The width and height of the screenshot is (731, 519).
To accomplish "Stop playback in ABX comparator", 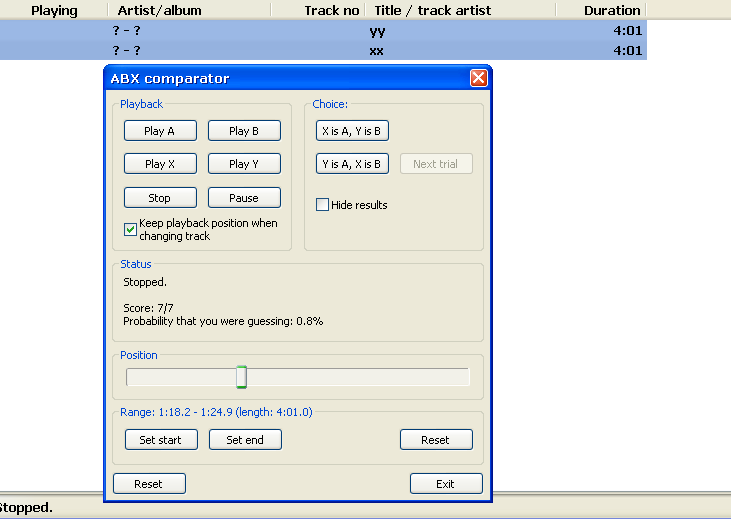I will [x=160, y=198].
